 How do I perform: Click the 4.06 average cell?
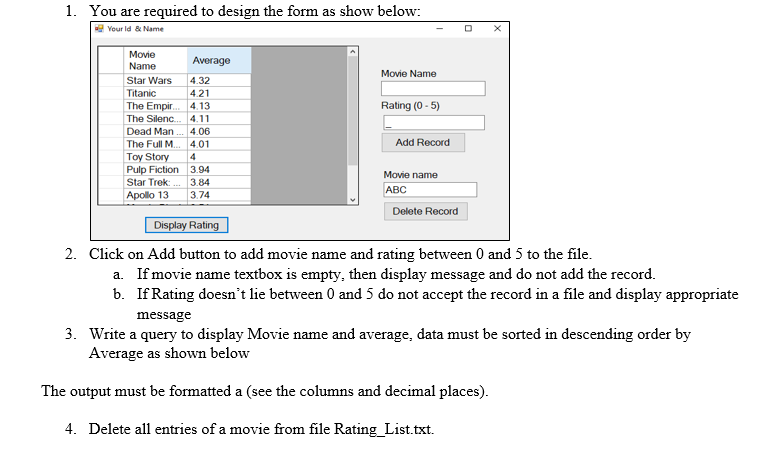[x=219, y=131]
